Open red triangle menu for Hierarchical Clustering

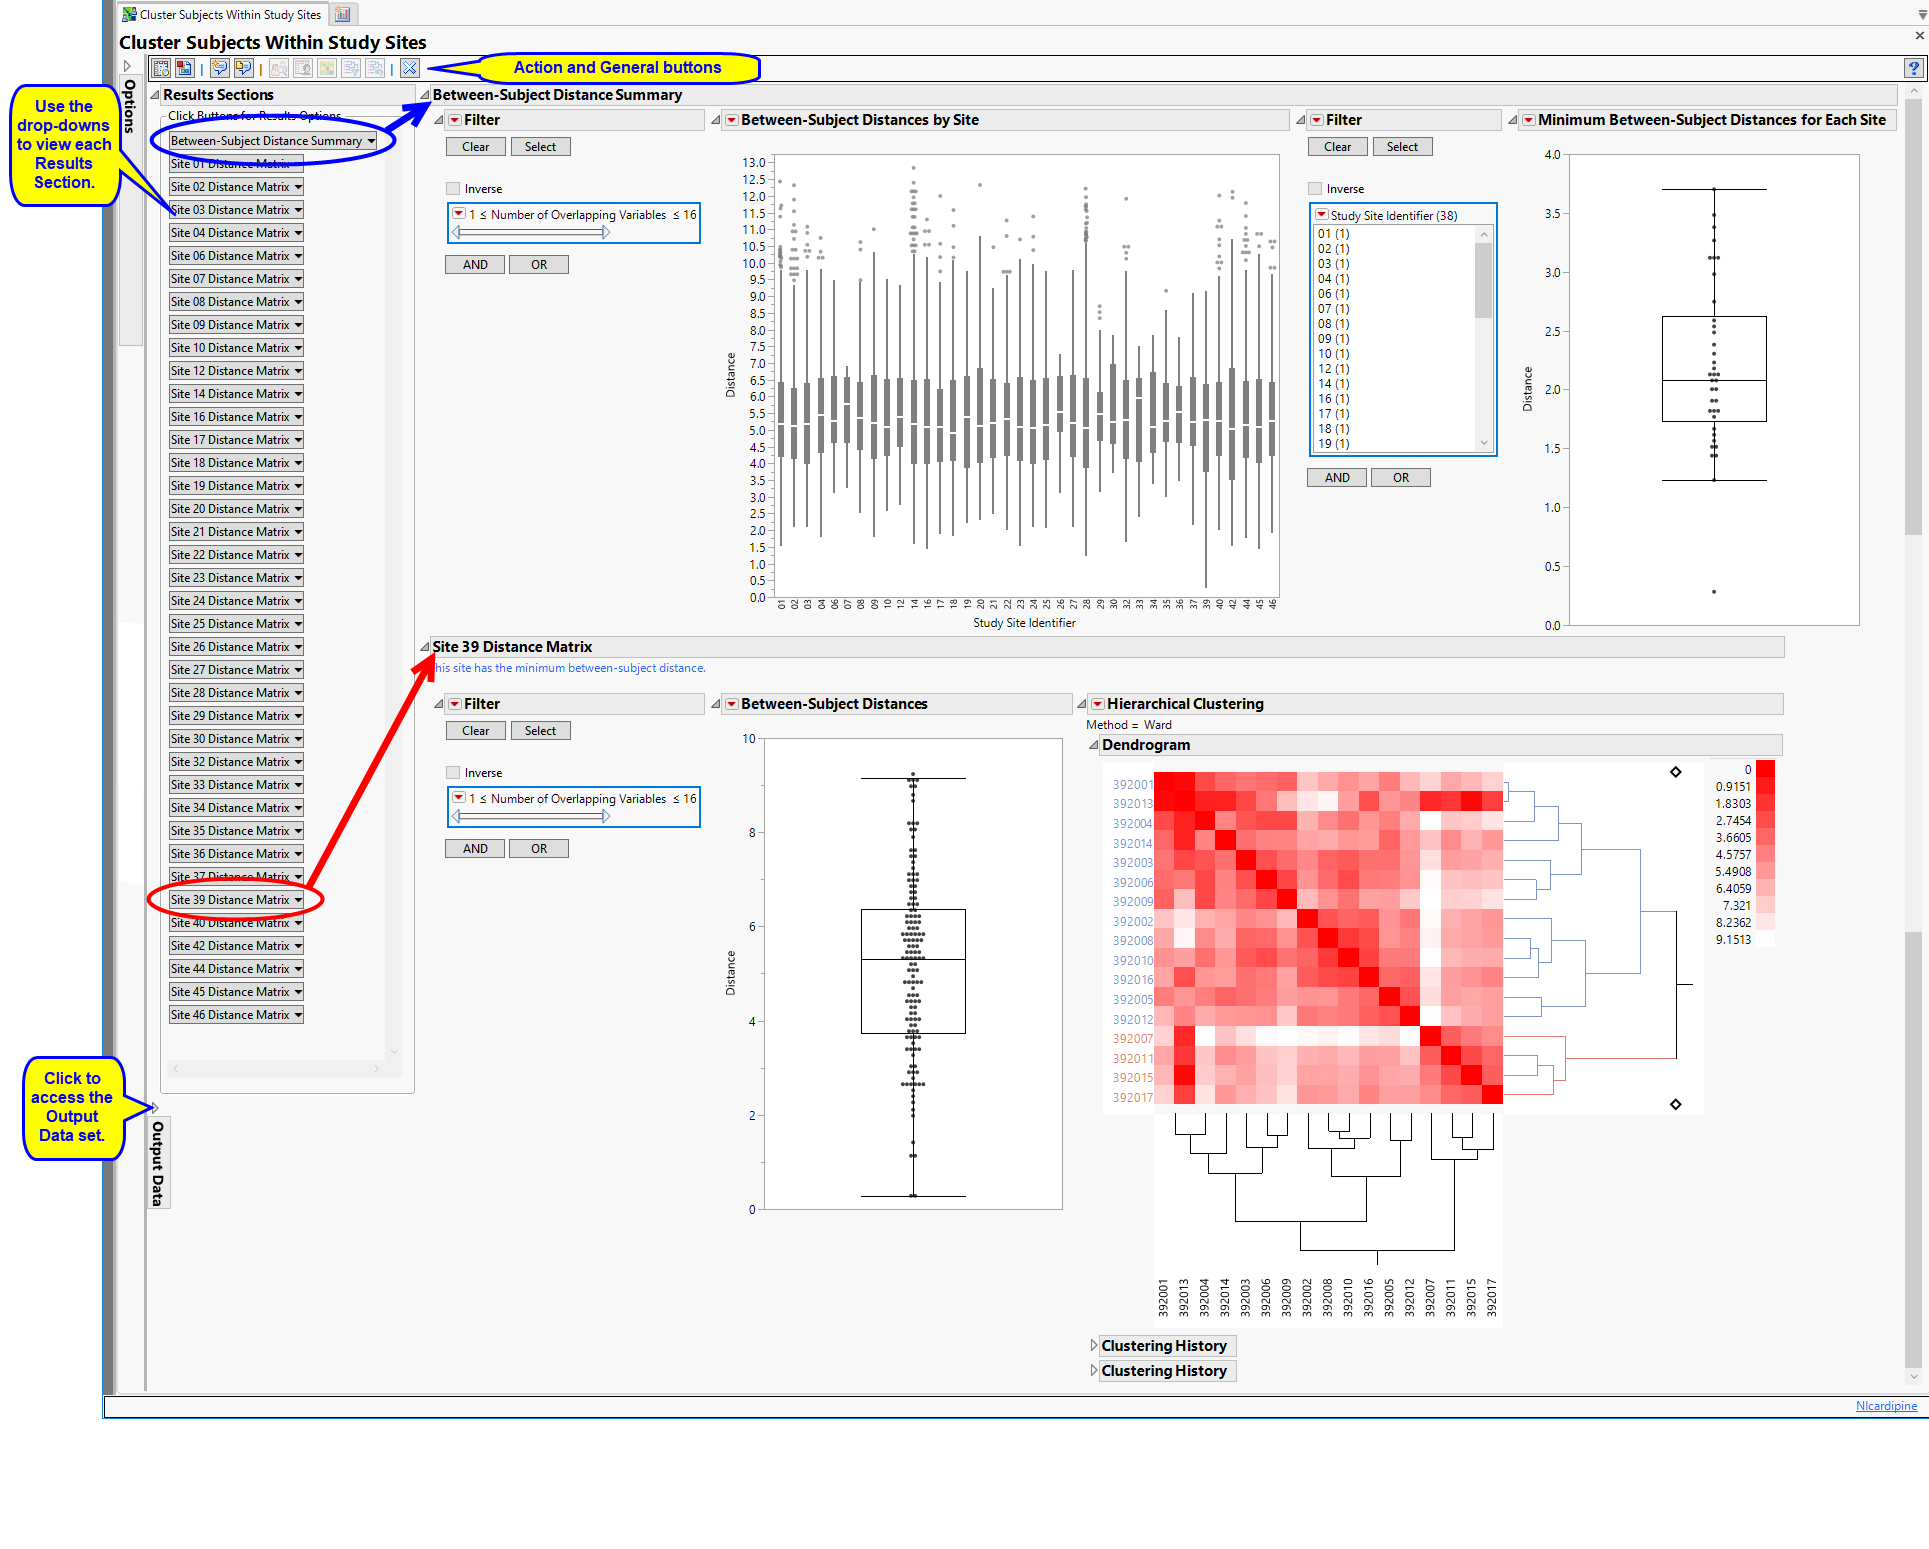[x=1097, y=704]
